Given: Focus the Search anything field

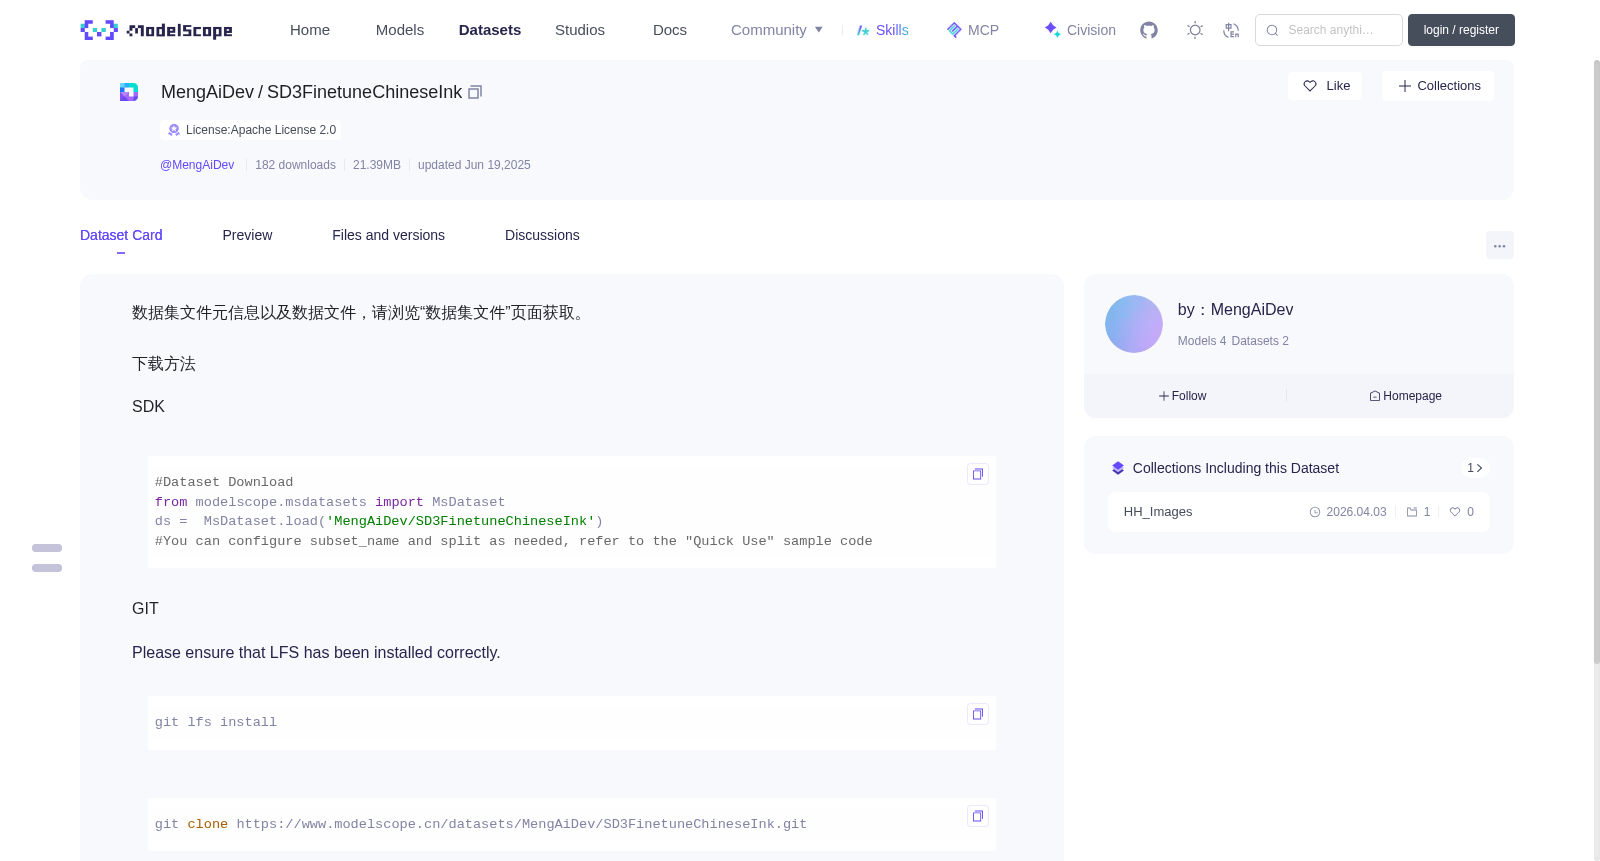Looking at the screenshot, I should pyautogui.click(x=1329, y=30).
